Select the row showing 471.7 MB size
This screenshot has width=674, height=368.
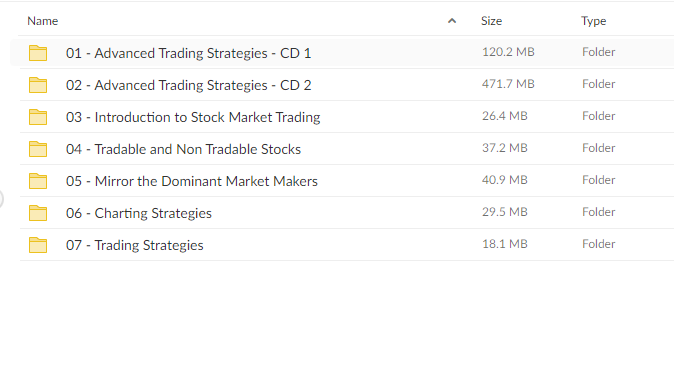pos(346,85)
